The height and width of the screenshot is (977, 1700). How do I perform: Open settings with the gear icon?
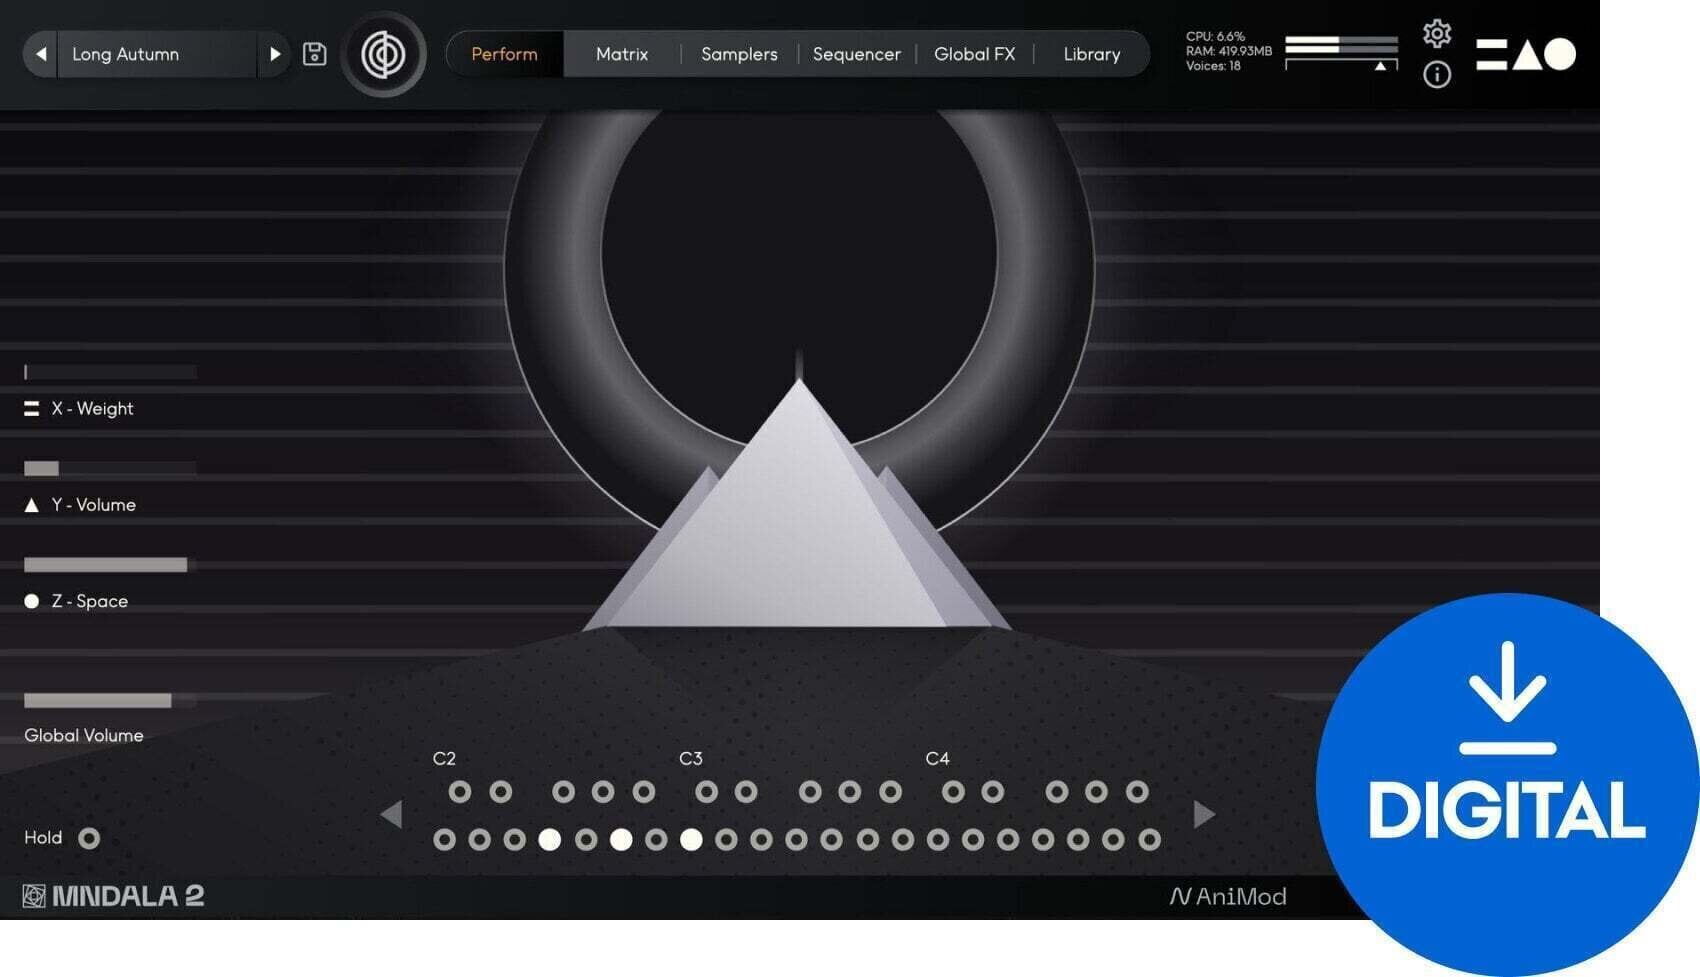pos(1437,34)
